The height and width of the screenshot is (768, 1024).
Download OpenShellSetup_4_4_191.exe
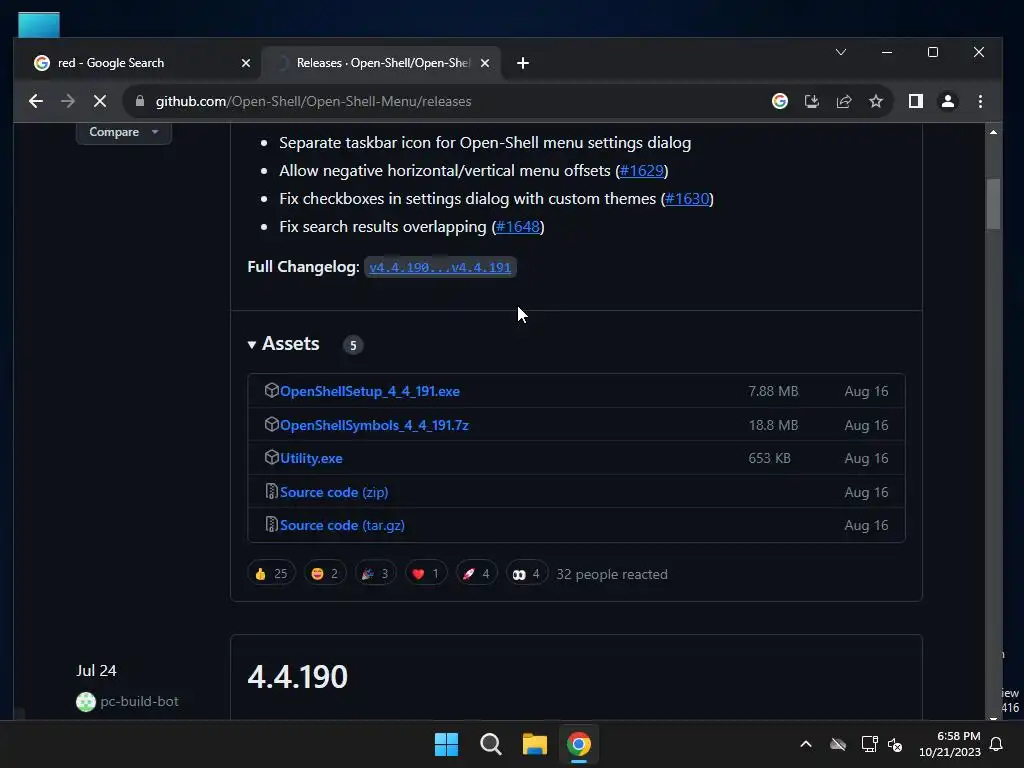pos(370,391)
